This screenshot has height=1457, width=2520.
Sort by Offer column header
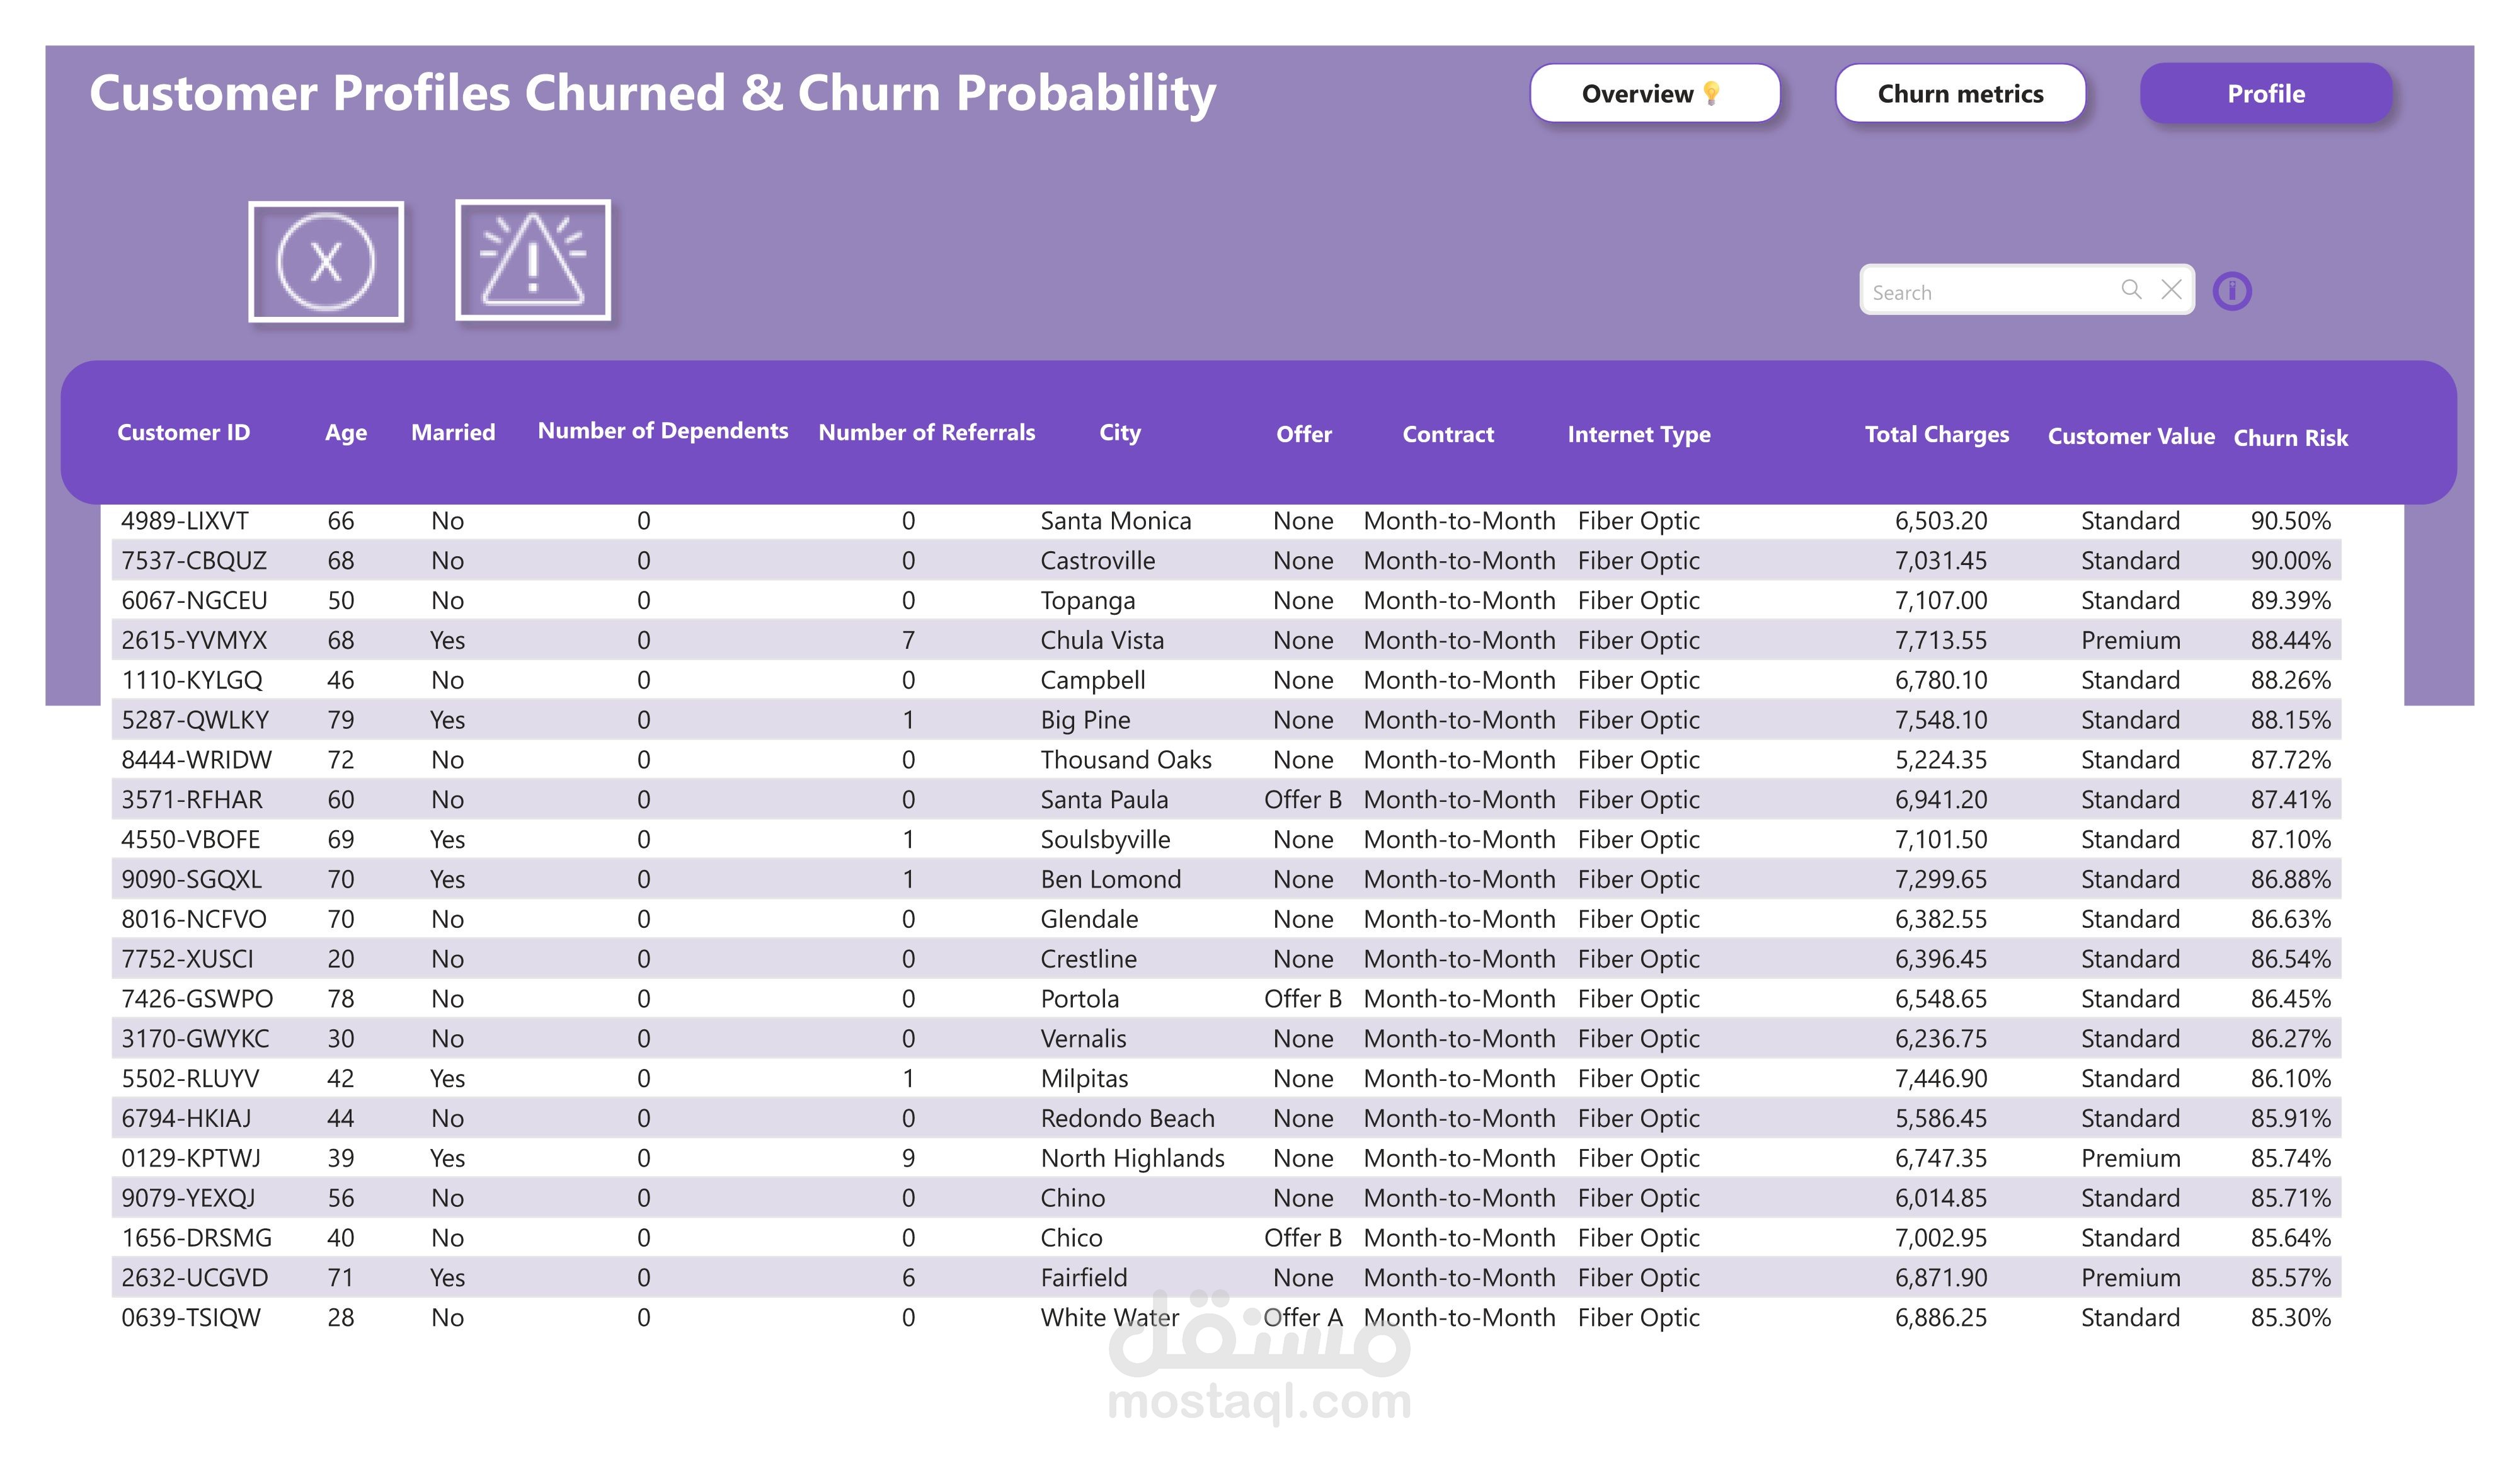(x=1304, y=435)
